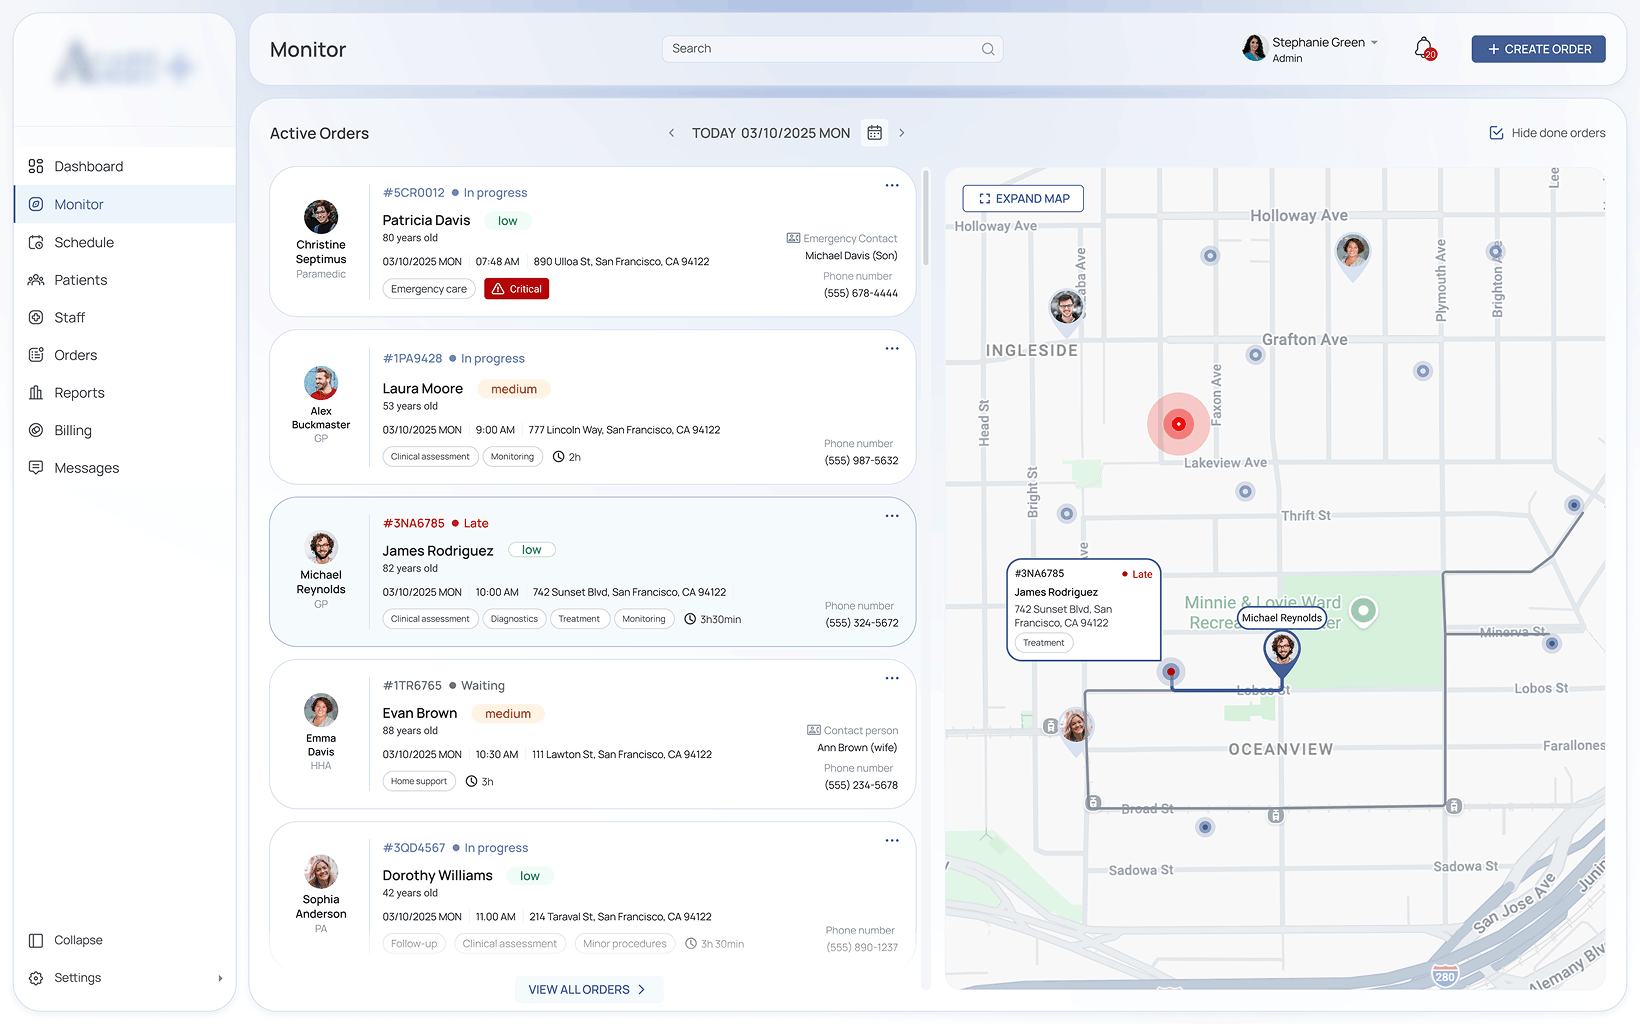The image size is (1640, 1024).
Task: Select the Schedule icon in sidebar
Action: (35, 242)
